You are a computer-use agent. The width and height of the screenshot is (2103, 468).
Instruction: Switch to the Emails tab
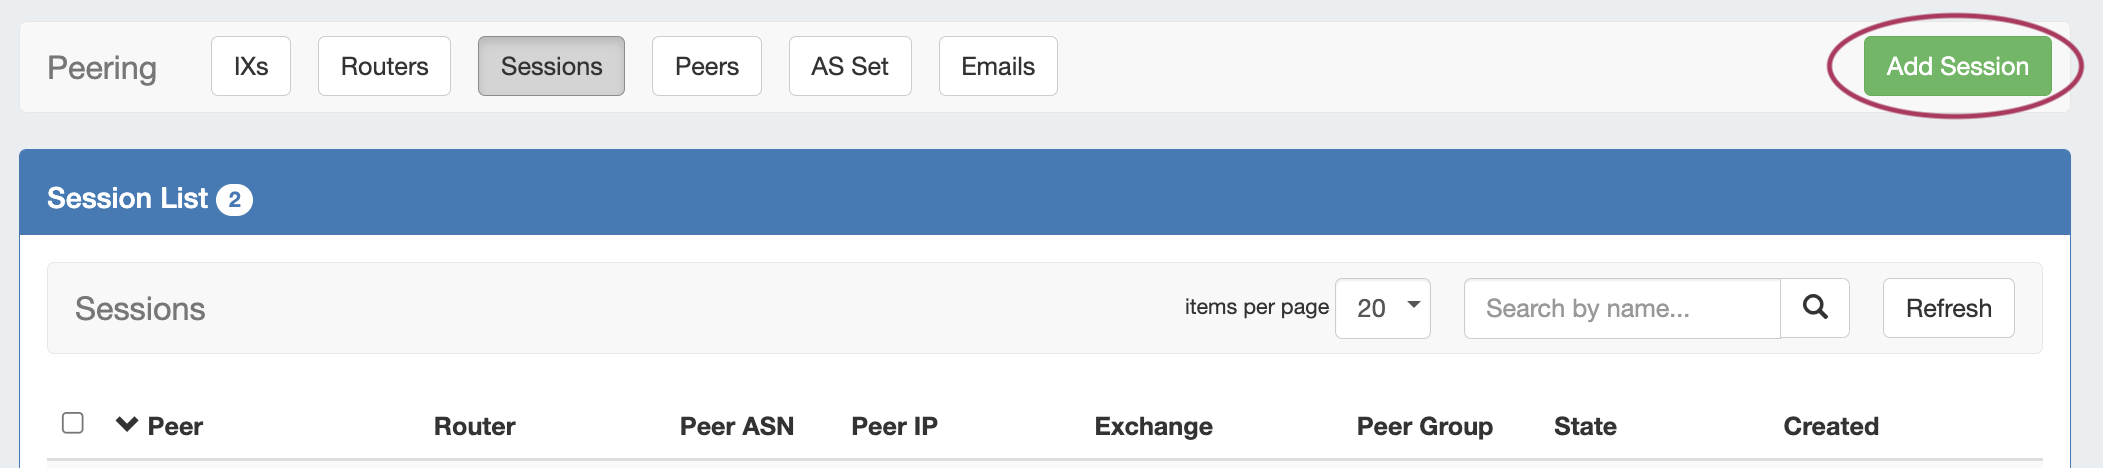(997, 66)
